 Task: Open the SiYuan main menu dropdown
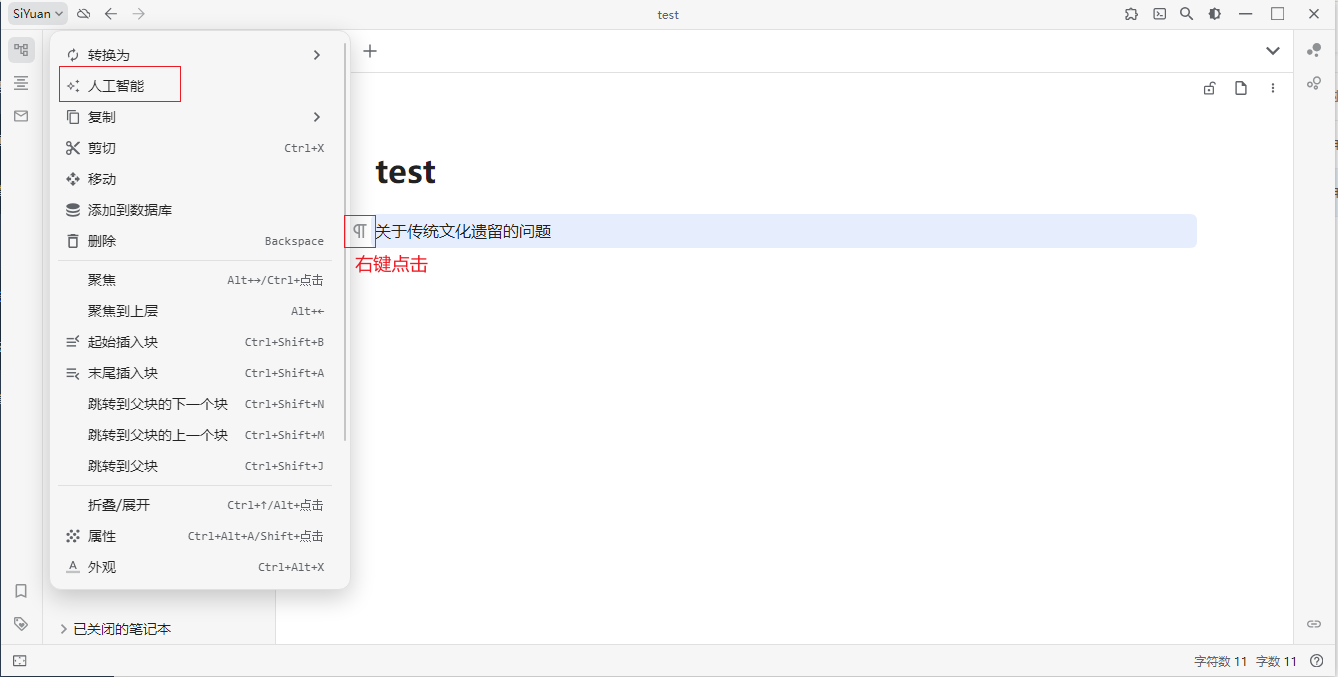(38, 14)
